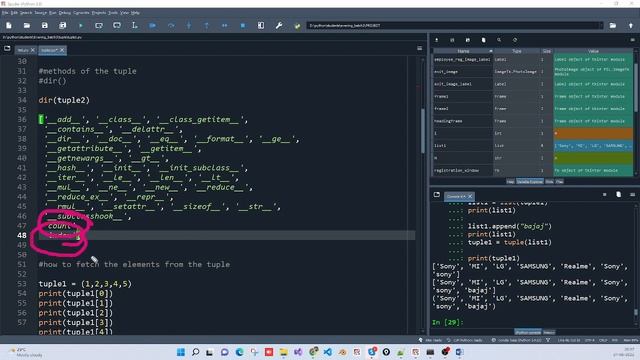This screenshot has width=640, height=360.
Task: Sort variables by the Type column
Action: 517,51
